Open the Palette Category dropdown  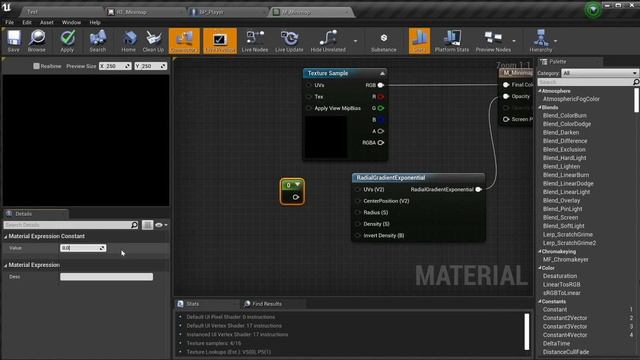[x=599, y=73]
